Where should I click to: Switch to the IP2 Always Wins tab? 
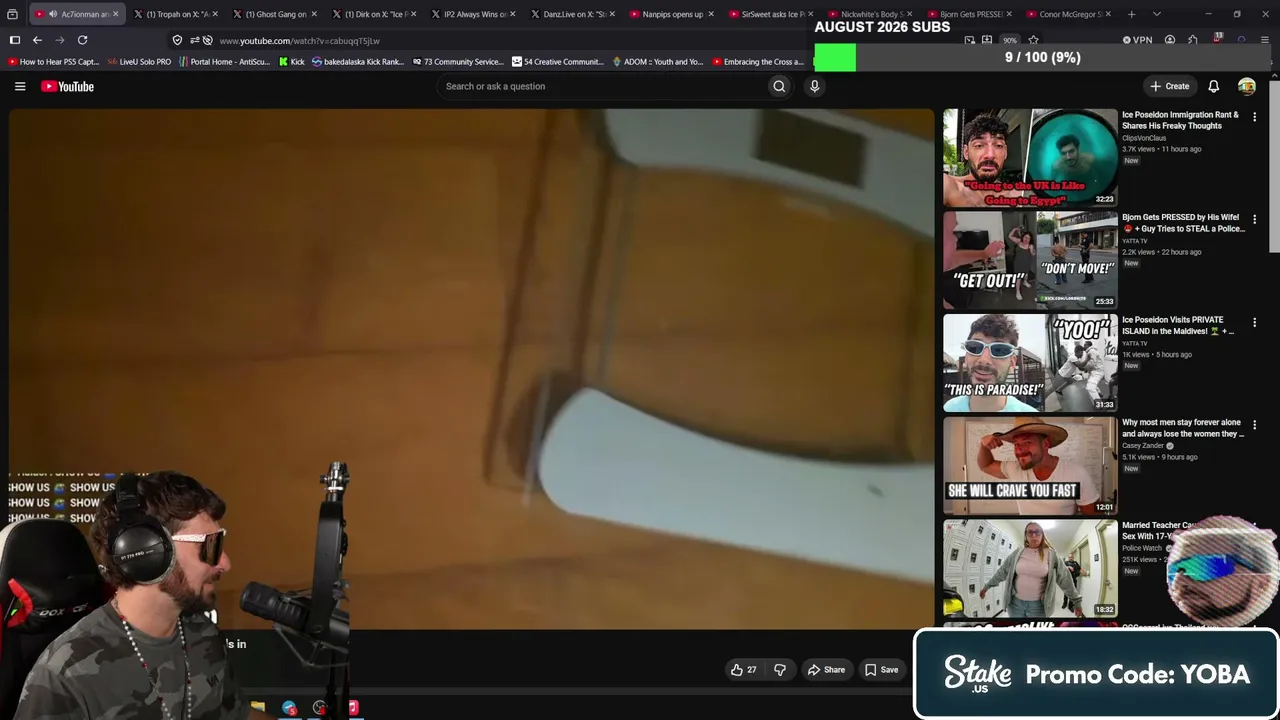(473, 14)
